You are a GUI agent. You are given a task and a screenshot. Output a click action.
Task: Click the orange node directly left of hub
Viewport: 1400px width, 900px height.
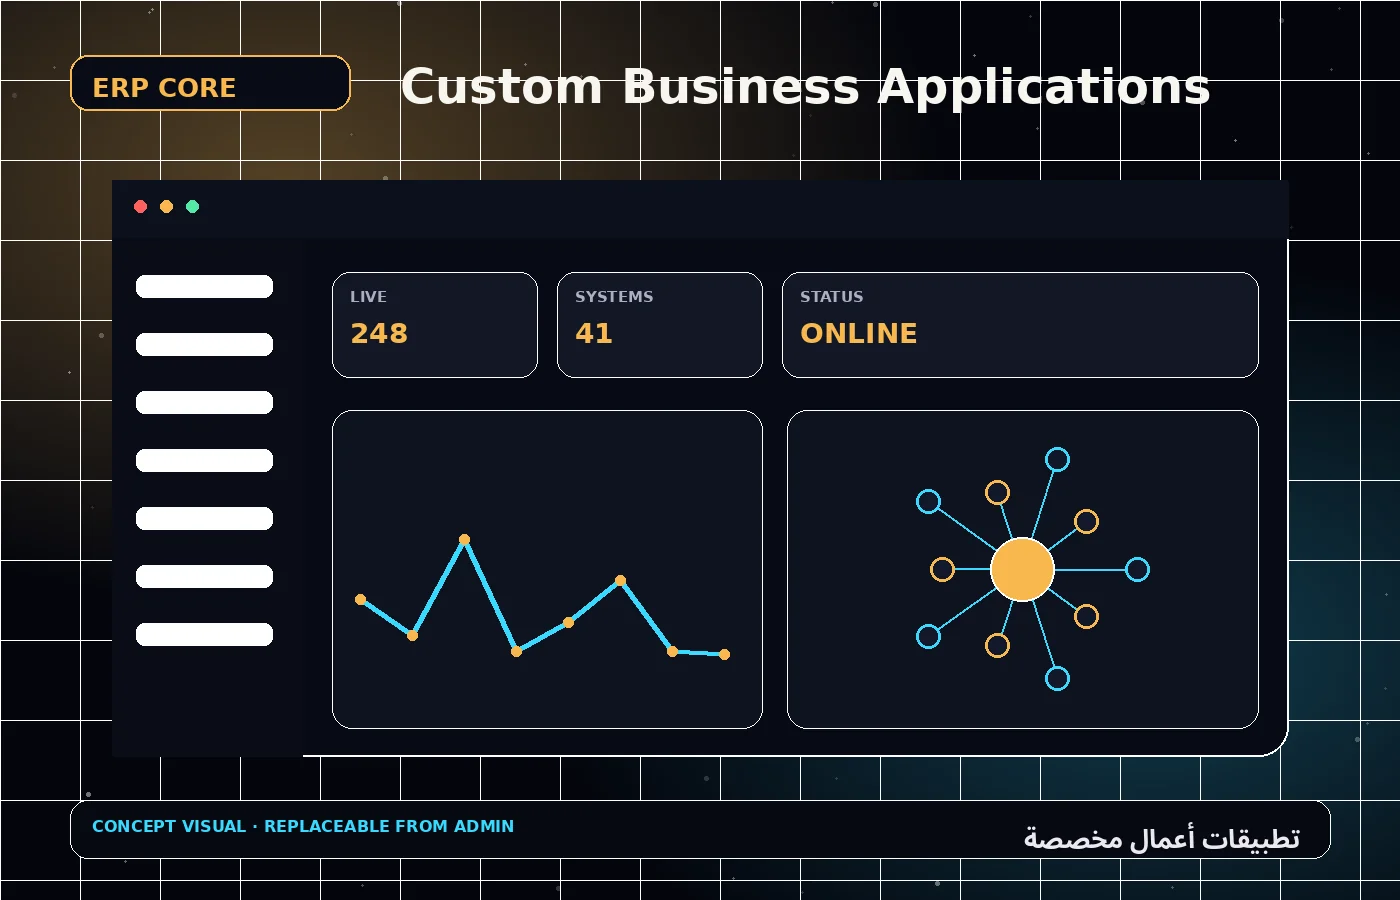942,570
